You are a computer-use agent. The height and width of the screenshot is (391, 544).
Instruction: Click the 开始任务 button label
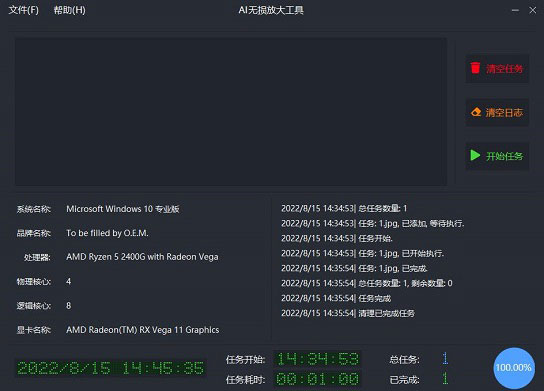pos(504,156)
